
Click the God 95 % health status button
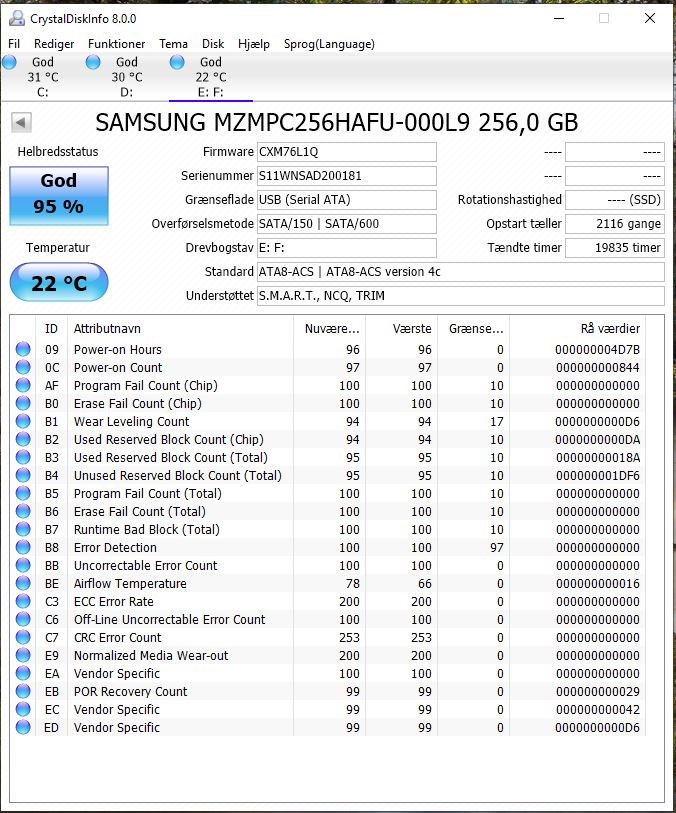[x=59, y=195]
